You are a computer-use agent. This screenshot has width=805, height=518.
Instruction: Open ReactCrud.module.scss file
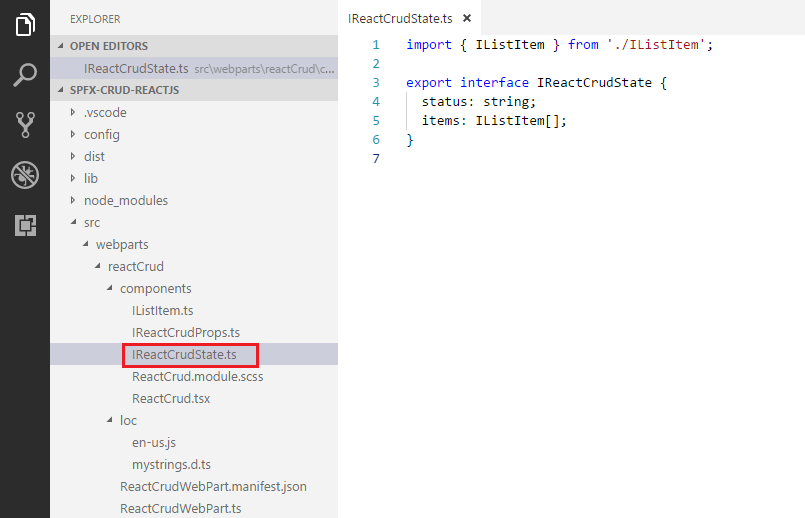pos(197,376)
